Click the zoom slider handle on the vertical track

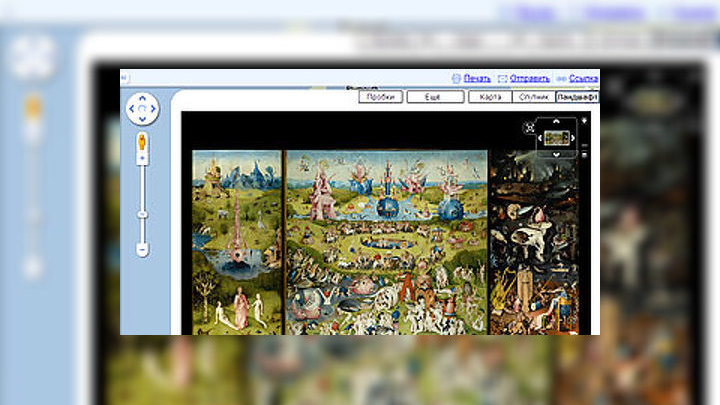point(142,214)
